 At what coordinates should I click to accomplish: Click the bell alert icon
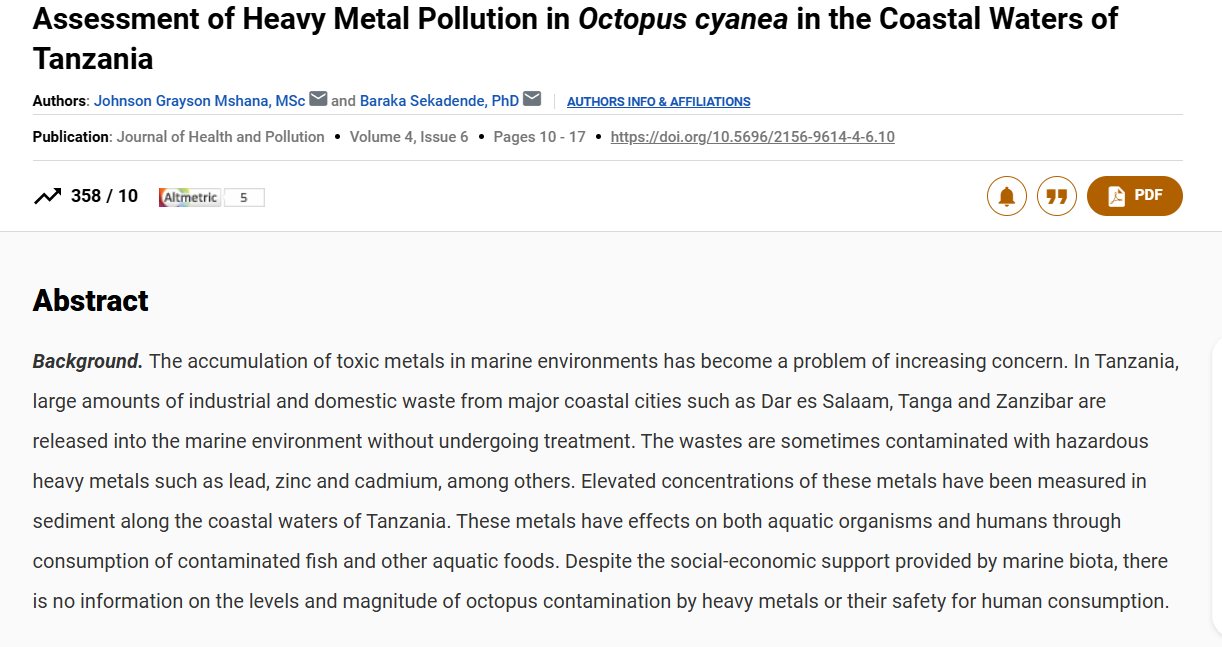(x=1006, y=196)
